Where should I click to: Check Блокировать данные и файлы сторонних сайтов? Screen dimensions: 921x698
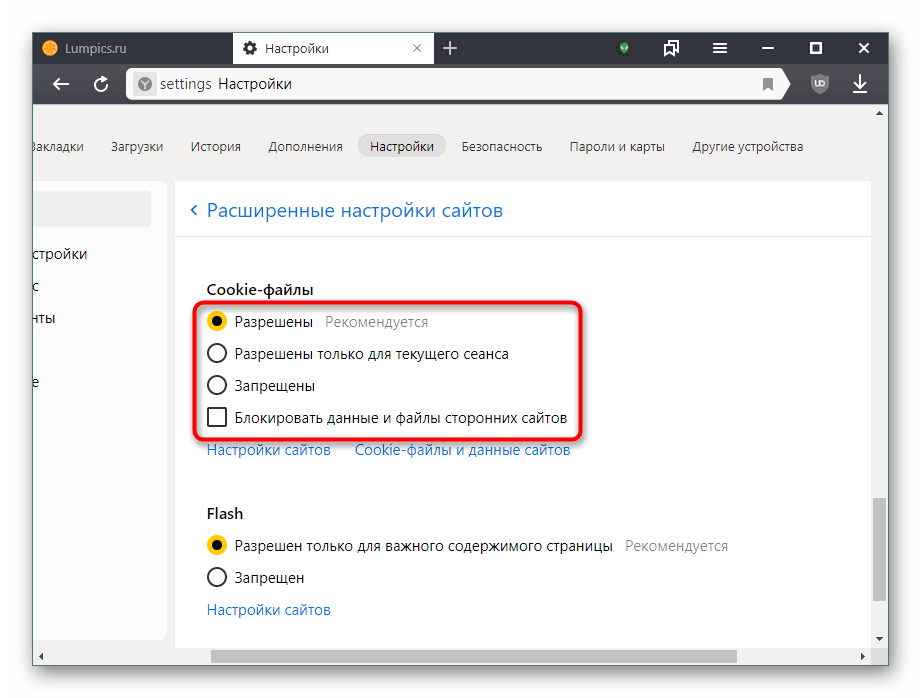(x=217, y=418)
